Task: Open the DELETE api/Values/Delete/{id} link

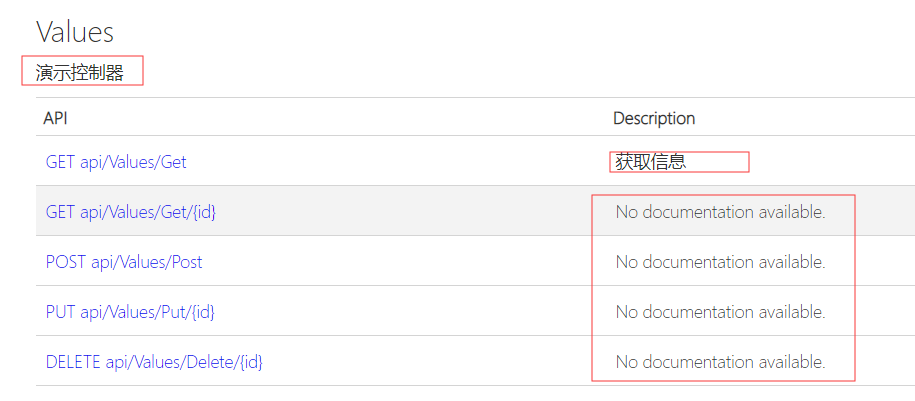Action: 154,362
